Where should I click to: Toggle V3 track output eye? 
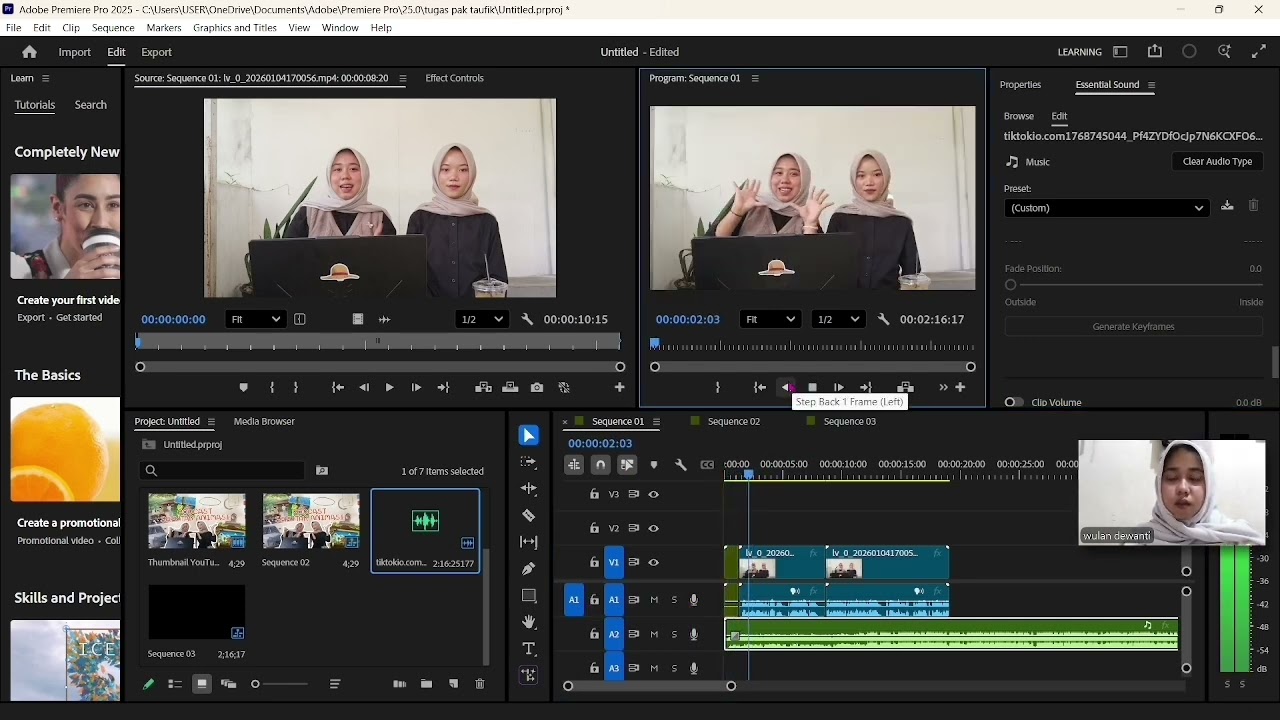(654, 494)
